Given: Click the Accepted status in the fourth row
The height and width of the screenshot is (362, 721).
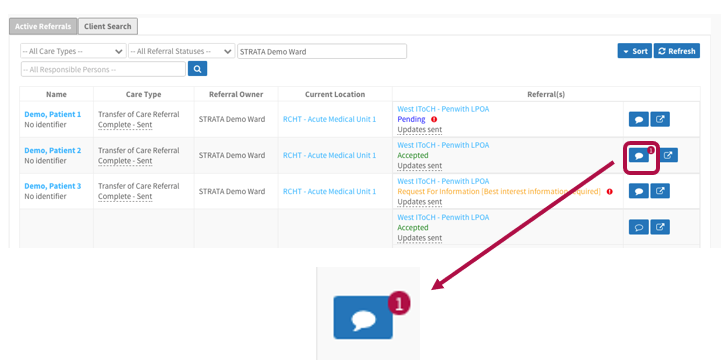Looking at the screenshot, I should [412, 227].
